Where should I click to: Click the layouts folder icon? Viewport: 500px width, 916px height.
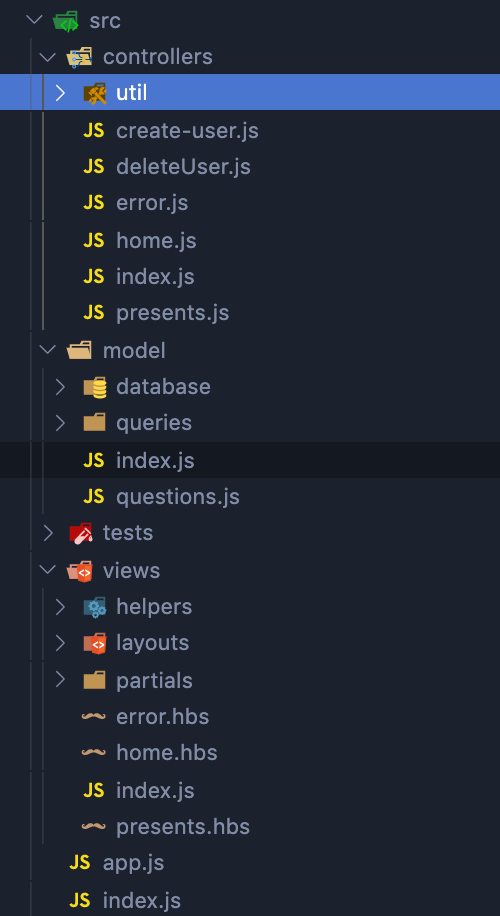coord(94,643)
